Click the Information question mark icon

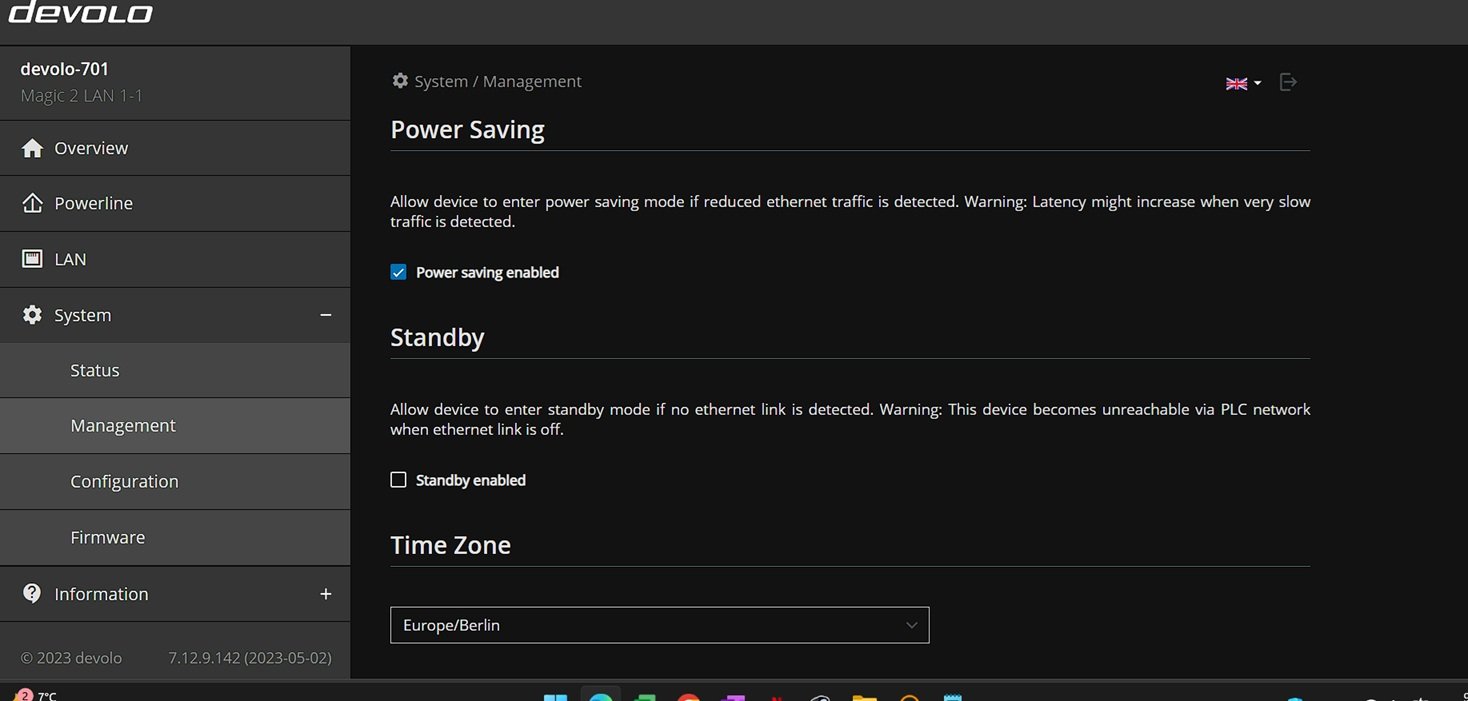(32, 593)
